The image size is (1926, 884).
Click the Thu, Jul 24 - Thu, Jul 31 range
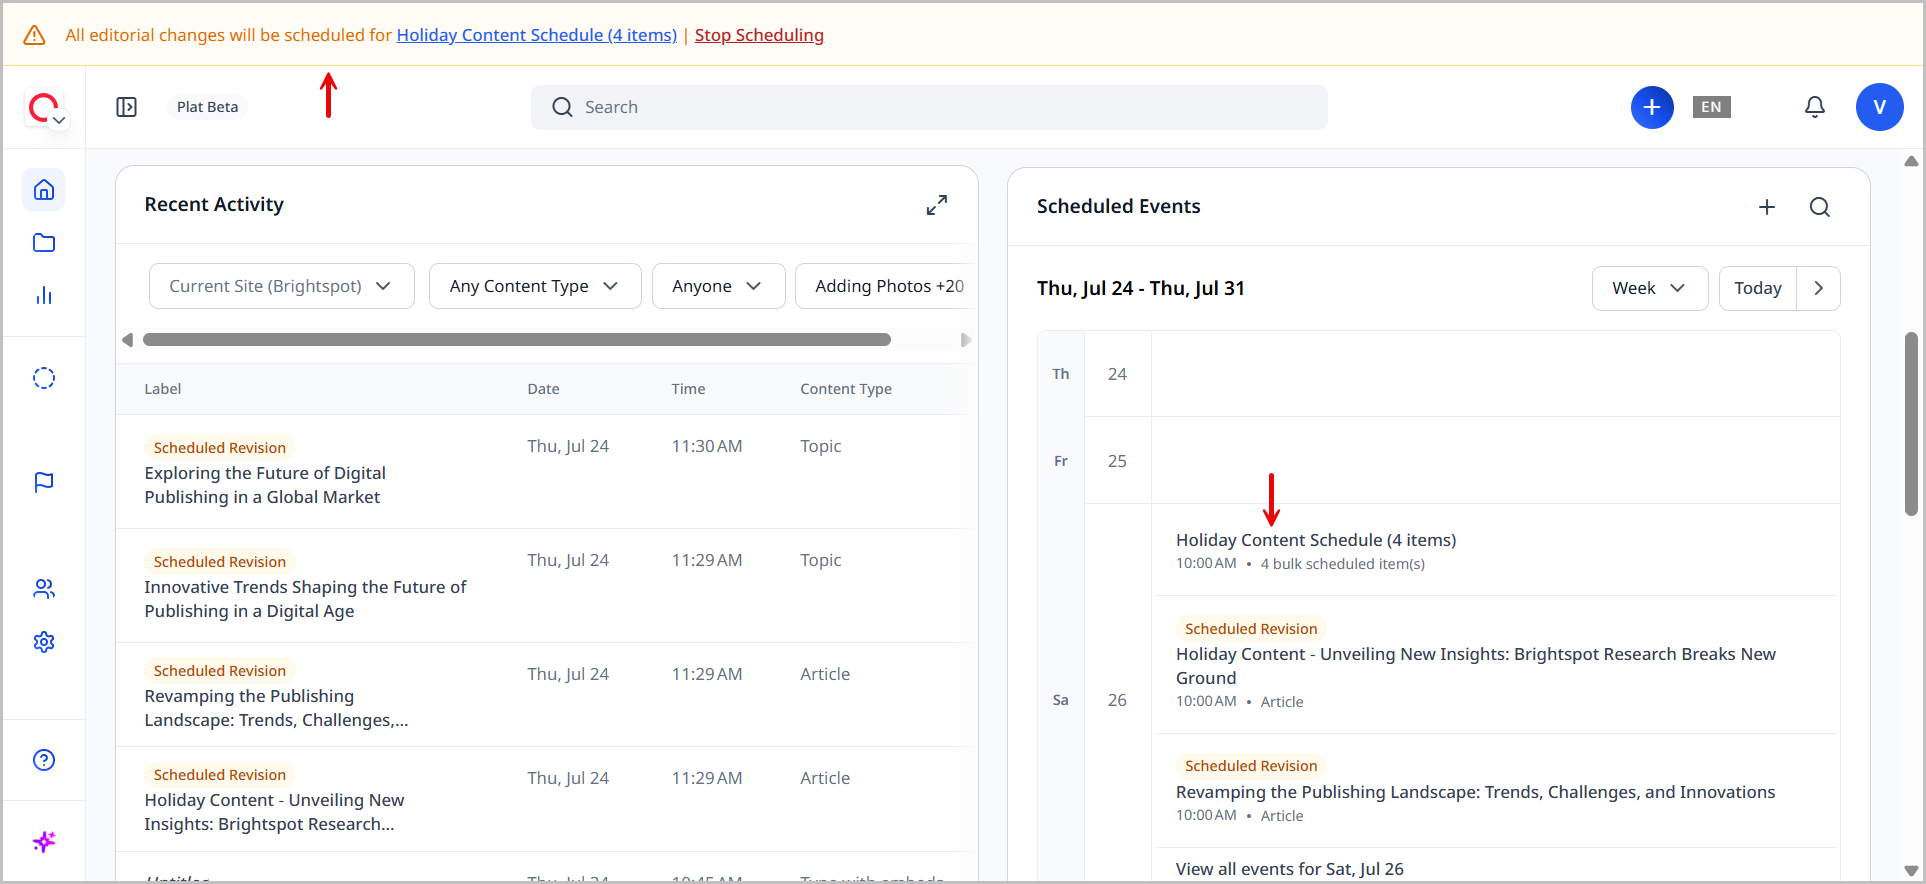tap(1141, 288)
